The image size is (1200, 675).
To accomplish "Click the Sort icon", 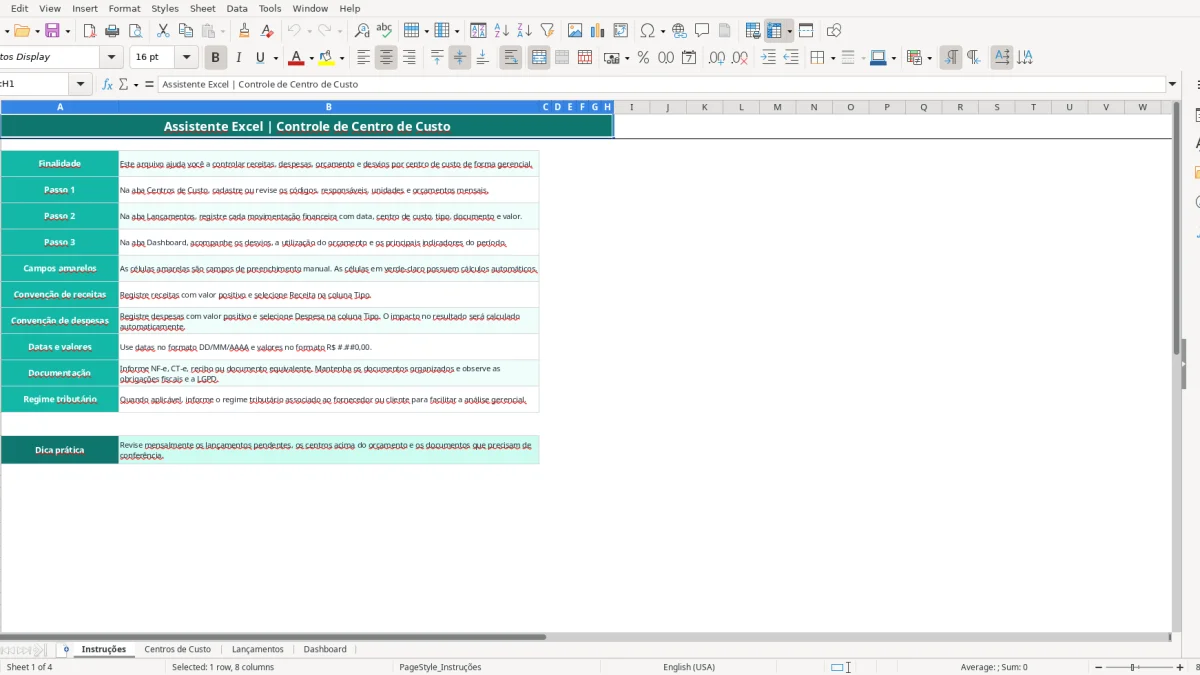I will [479, 31].
